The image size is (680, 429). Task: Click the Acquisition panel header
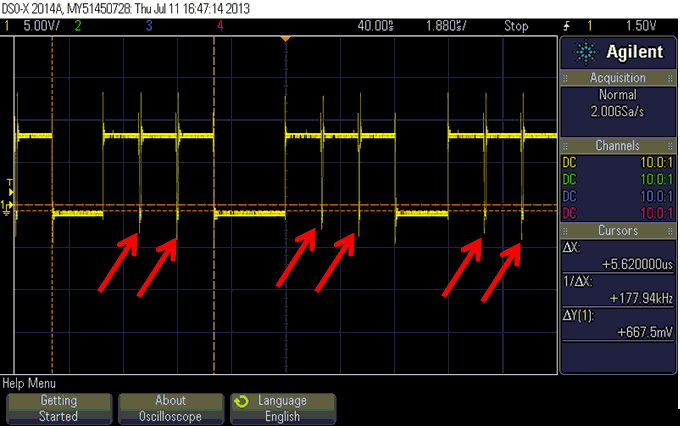coord(618,78)
